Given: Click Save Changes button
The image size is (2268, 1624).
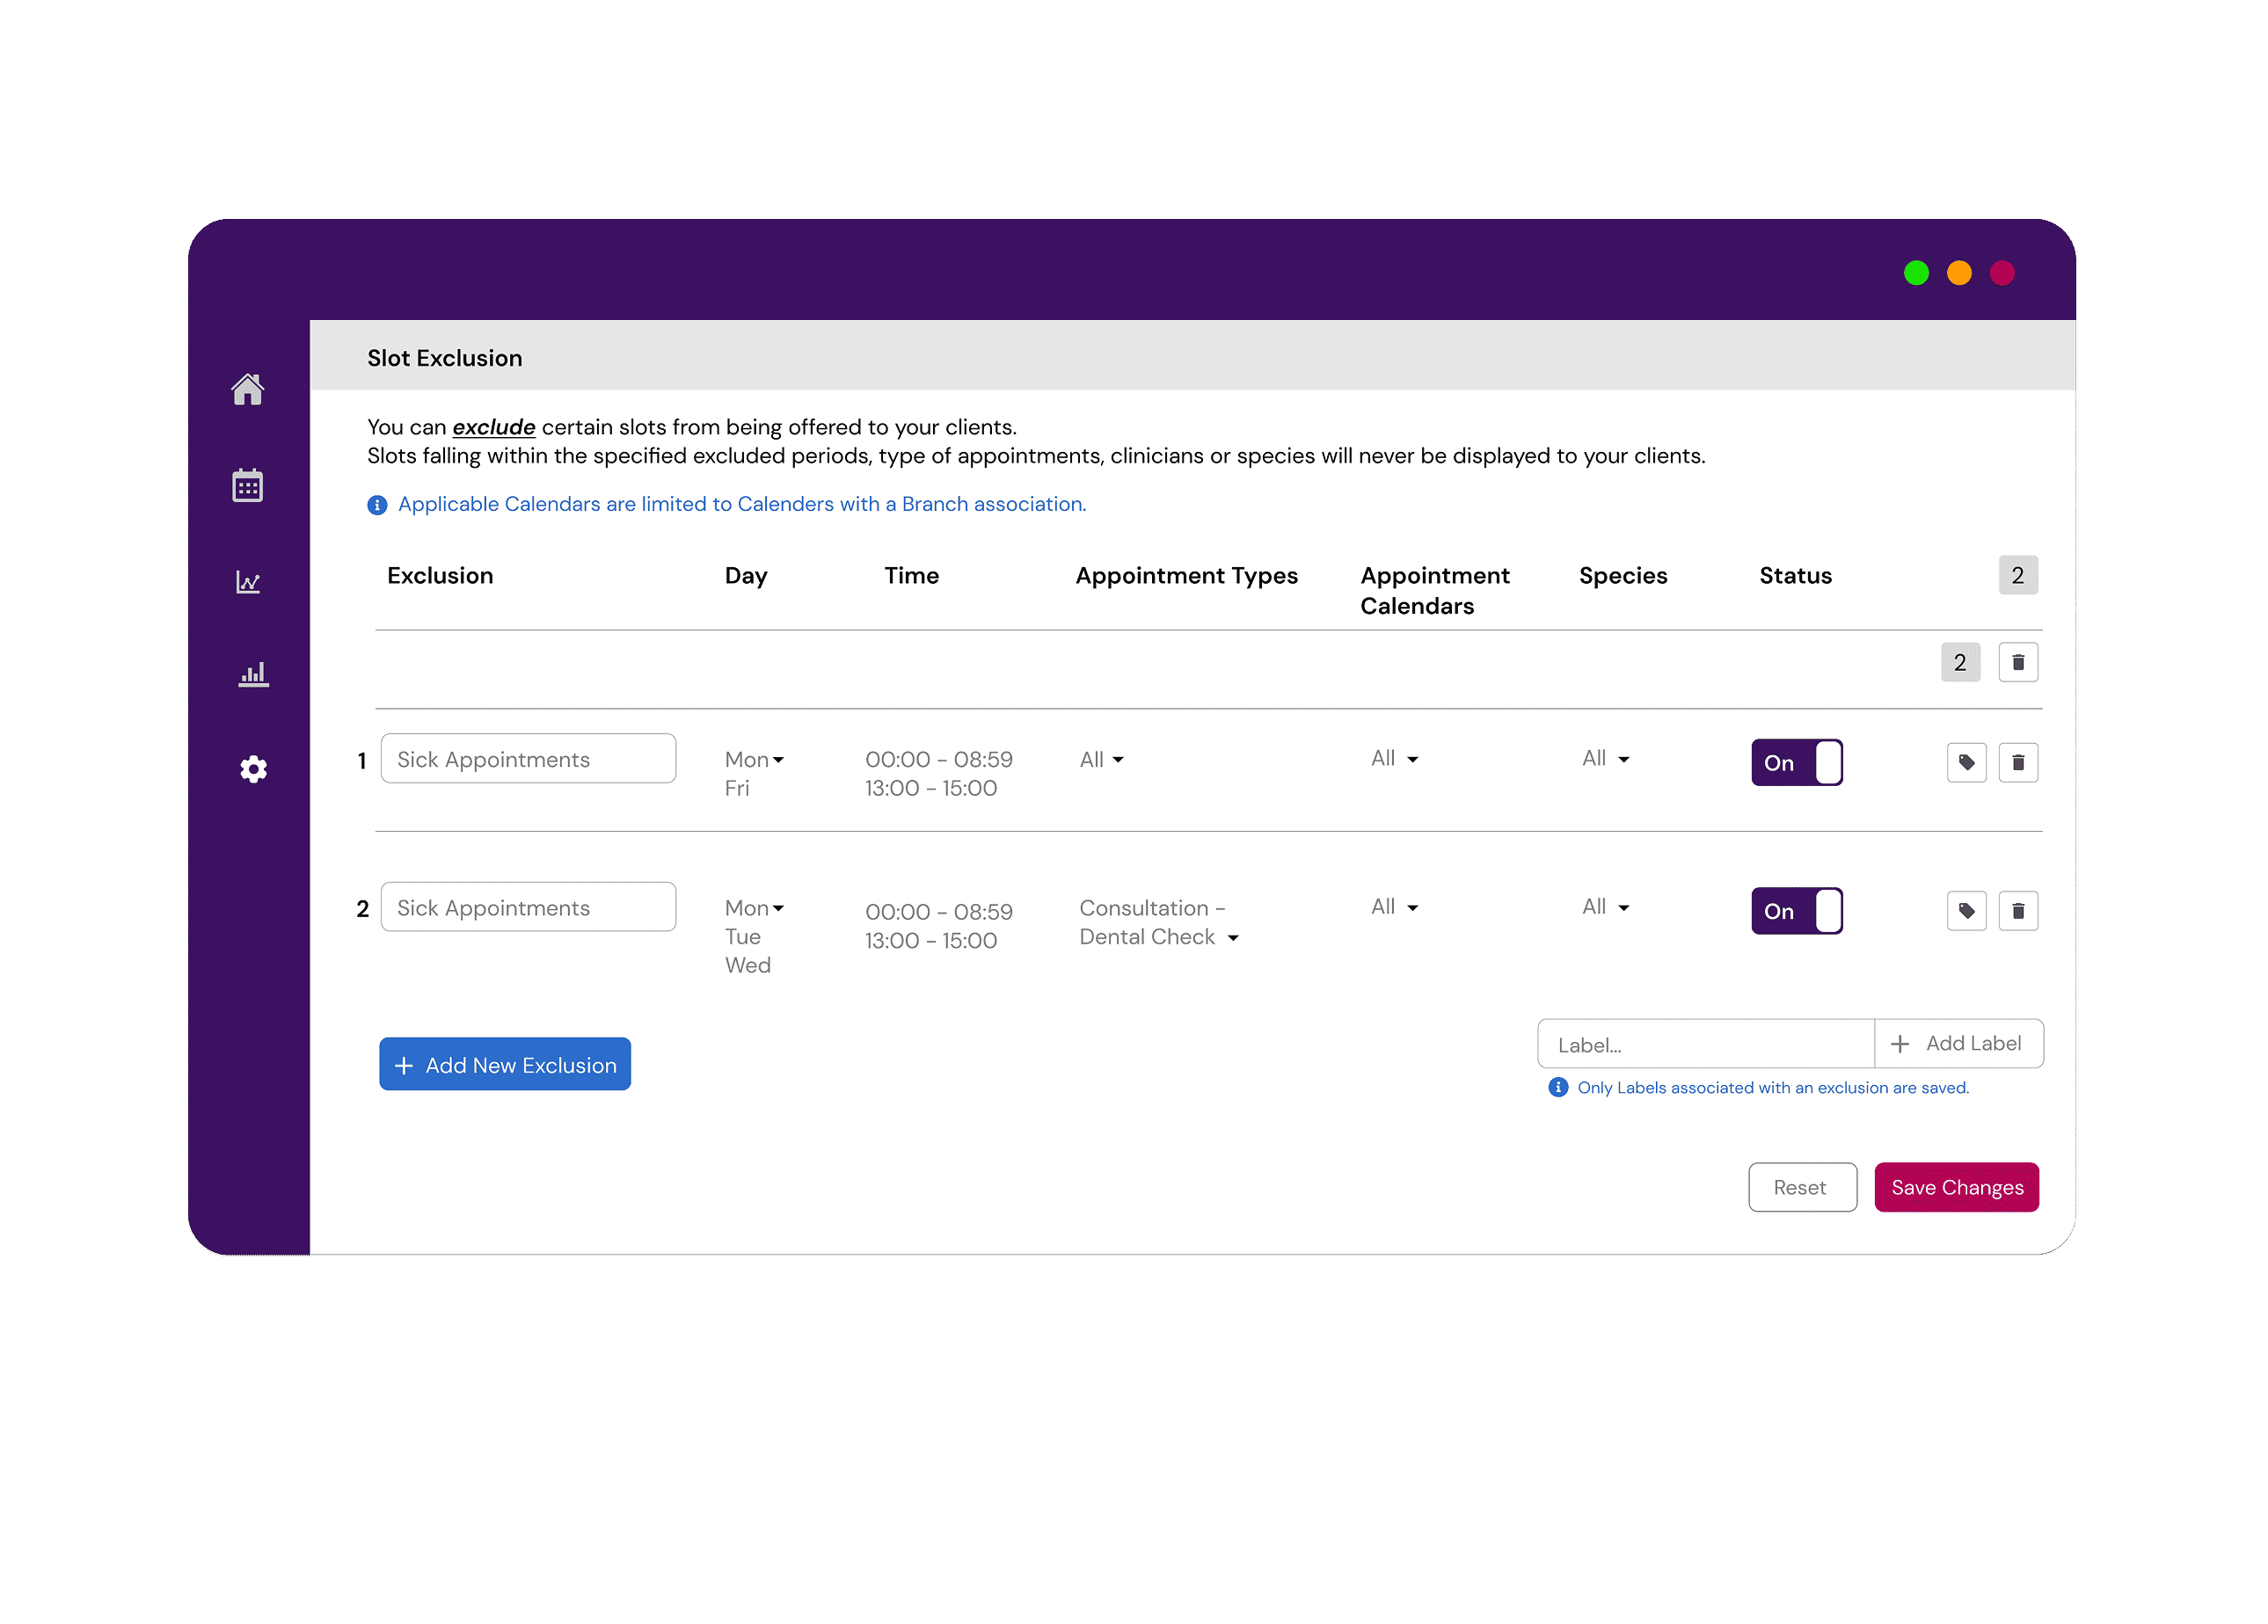Looking at the screenshot, I should coord(1955,1187).
